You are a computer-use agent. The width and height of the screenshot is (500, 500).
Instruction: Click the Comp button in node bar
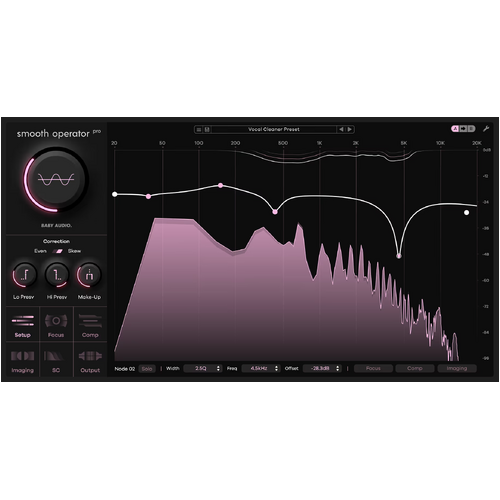[415, 368]
